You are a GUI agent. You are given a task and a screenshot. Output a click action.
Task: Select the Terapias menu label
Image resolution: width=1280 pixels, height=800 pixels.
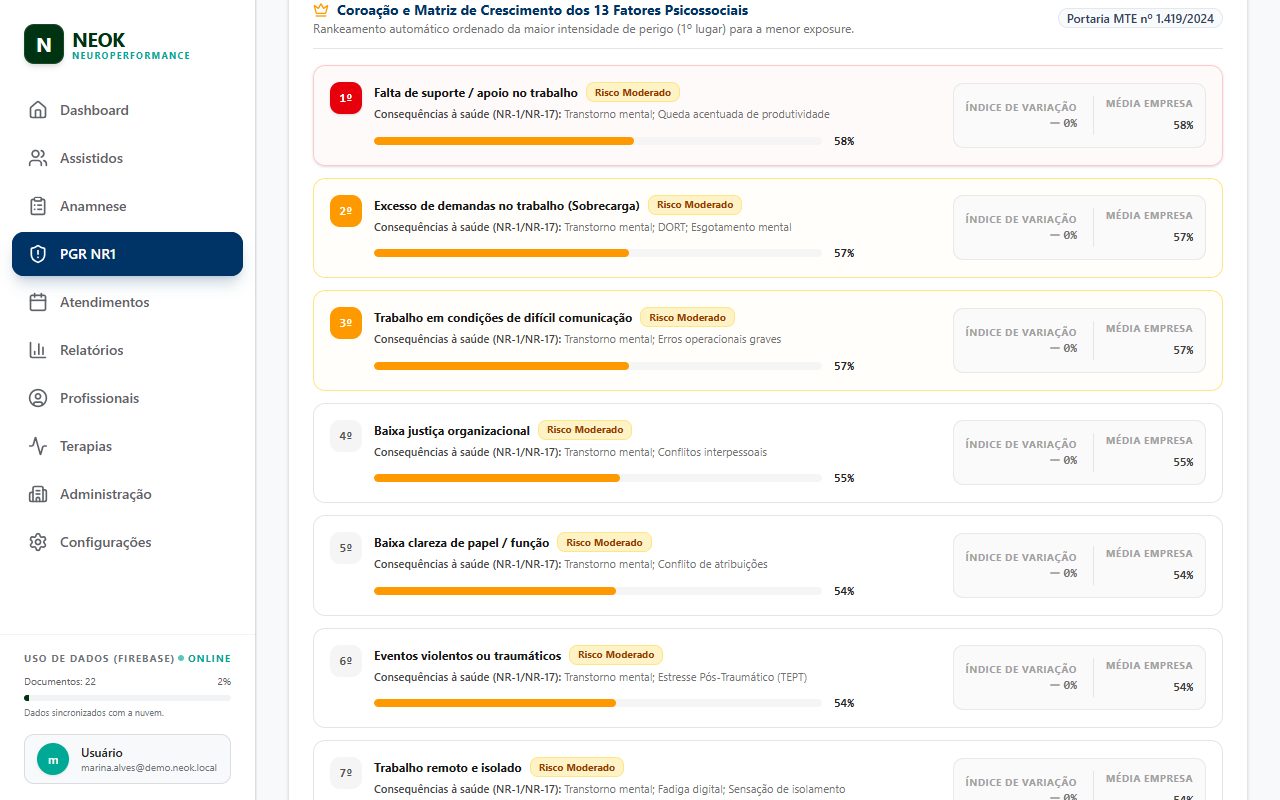[x=86, y=446]
